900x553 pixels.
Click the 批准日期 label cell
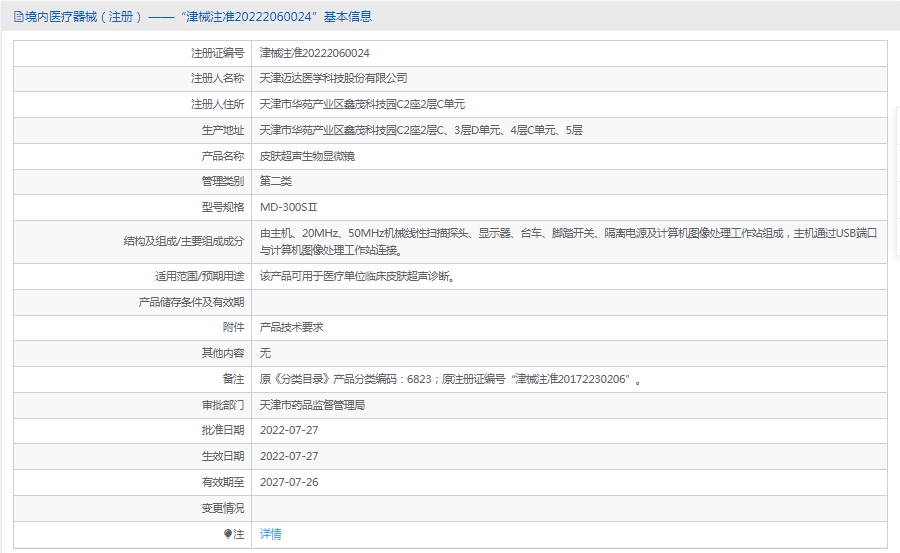tap(133, 431)
